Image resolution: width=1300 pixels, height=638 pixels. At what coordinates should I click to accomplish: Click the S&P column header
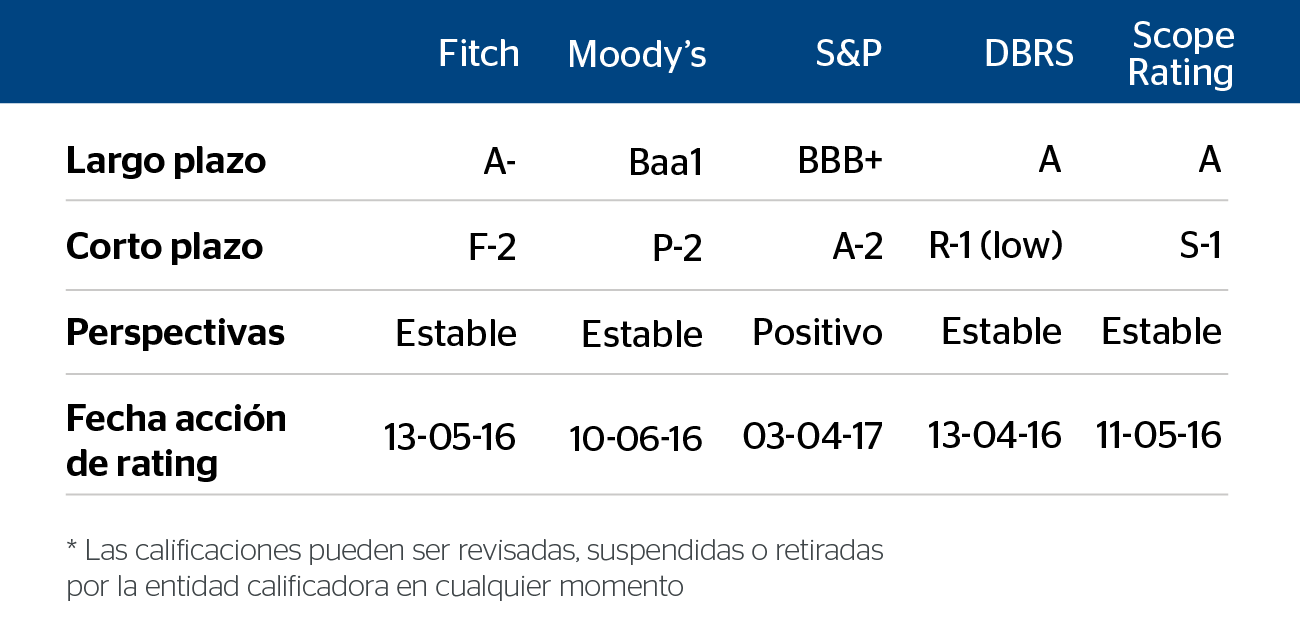click(849, 53)
